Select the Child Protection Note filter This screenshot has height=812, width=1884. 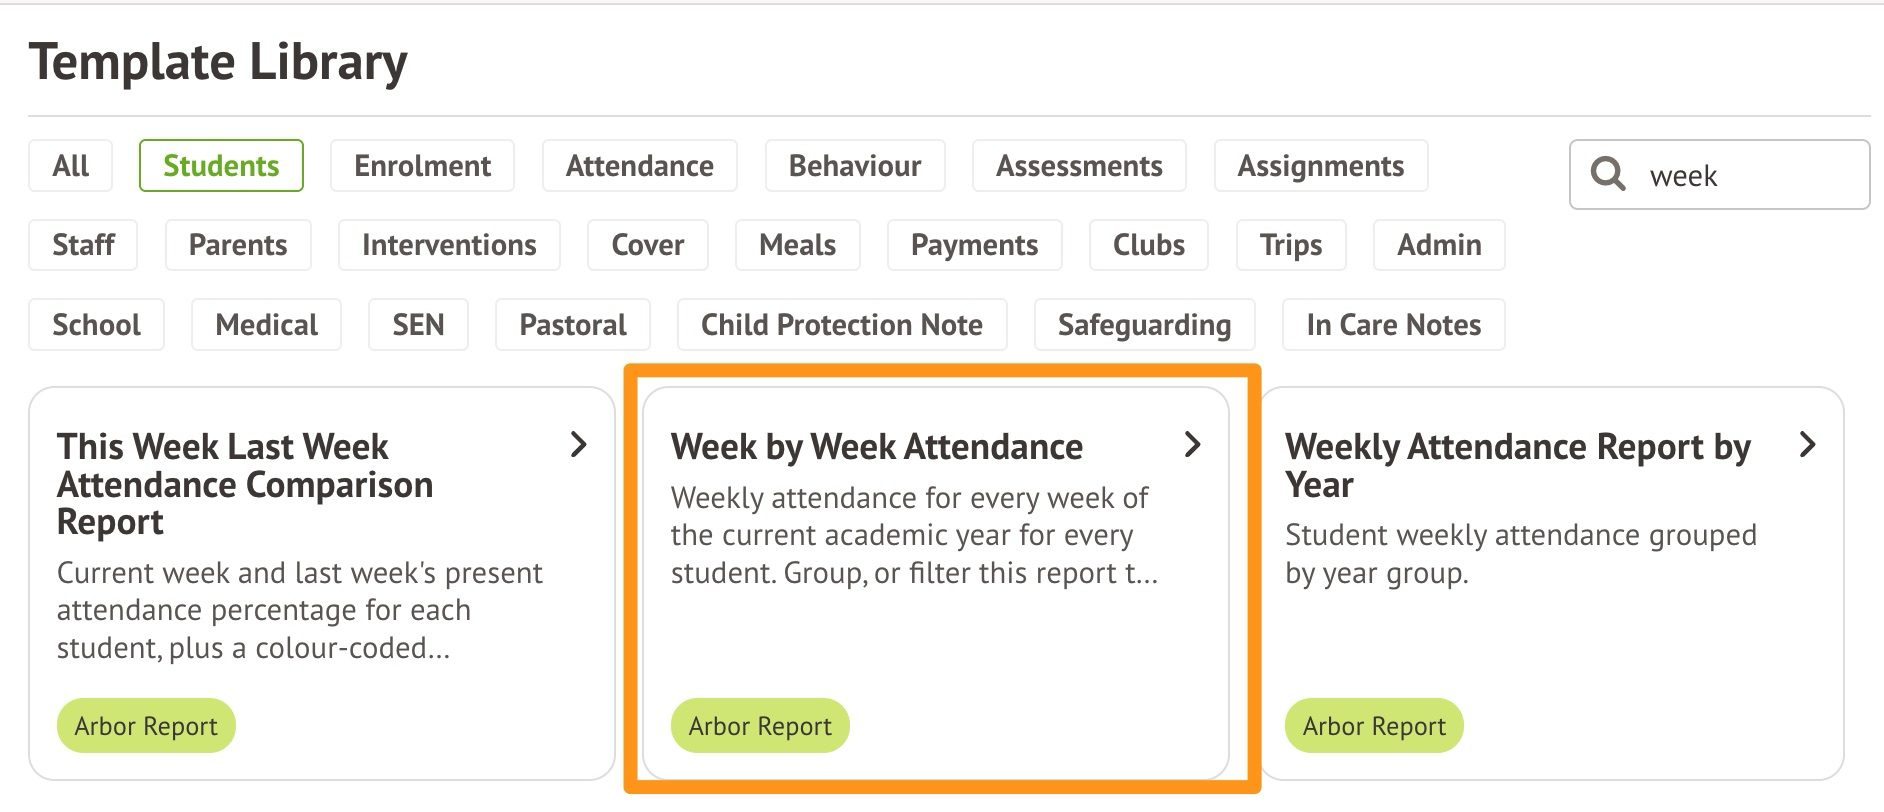(842, 325)
